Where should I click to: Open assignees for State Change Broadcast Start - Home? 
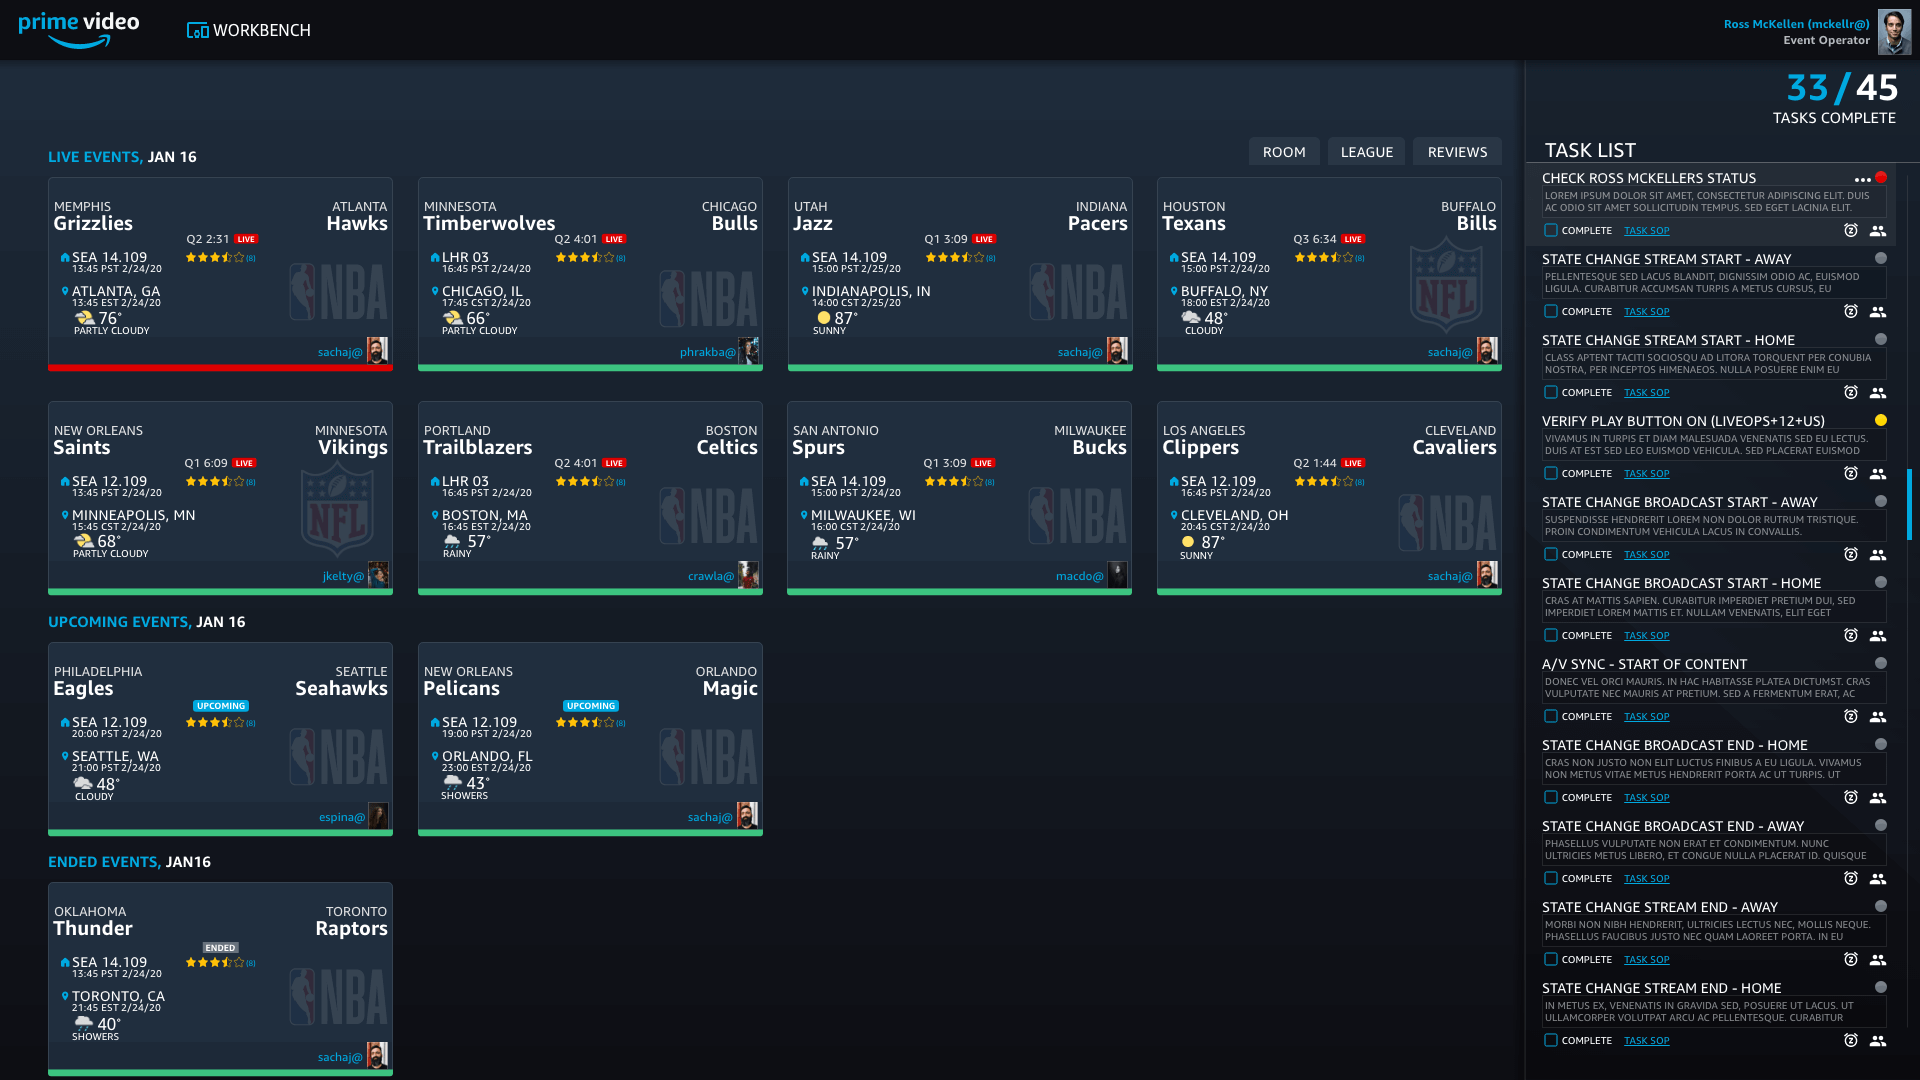(1878, 636)
